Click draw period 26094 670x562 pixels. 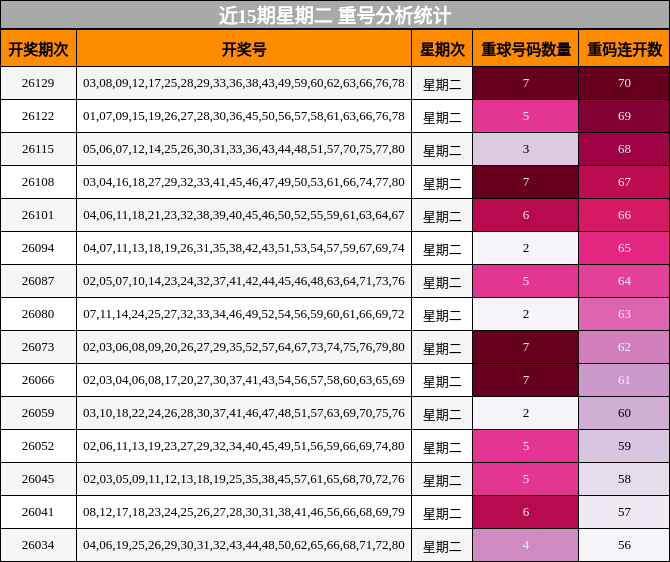click(x=38, y=248)
